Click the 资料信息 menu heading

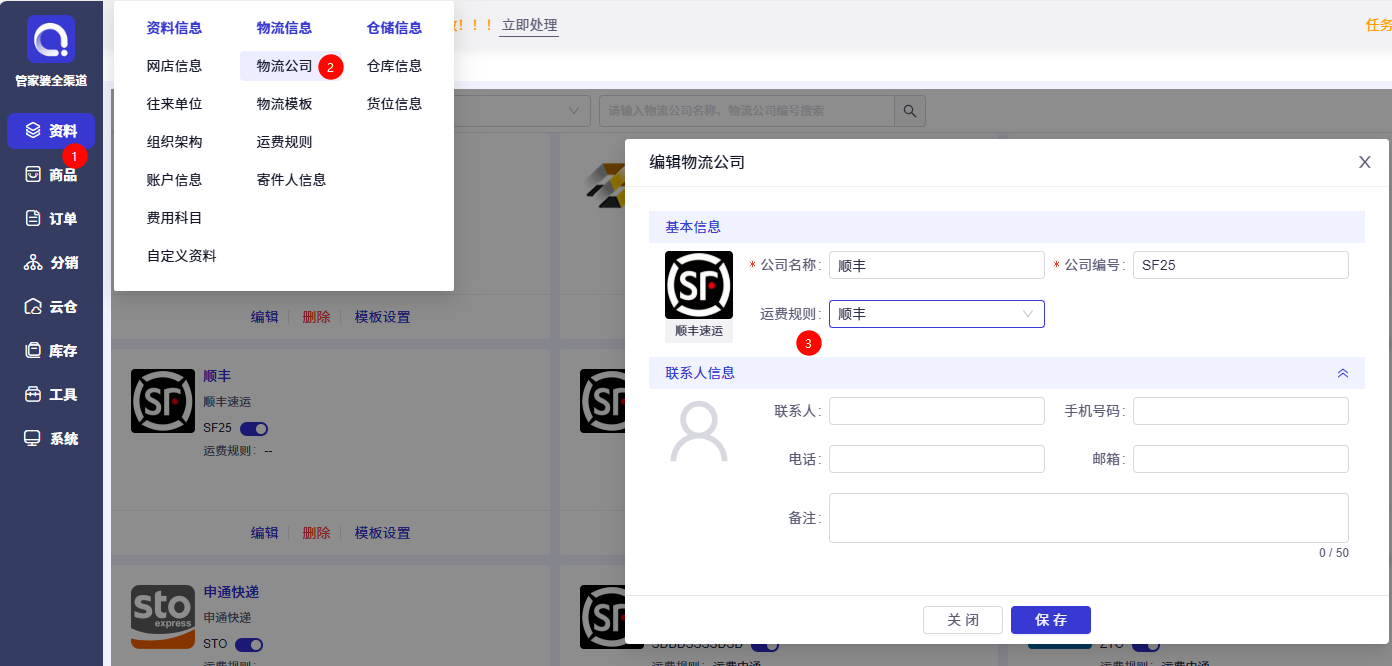174,28
